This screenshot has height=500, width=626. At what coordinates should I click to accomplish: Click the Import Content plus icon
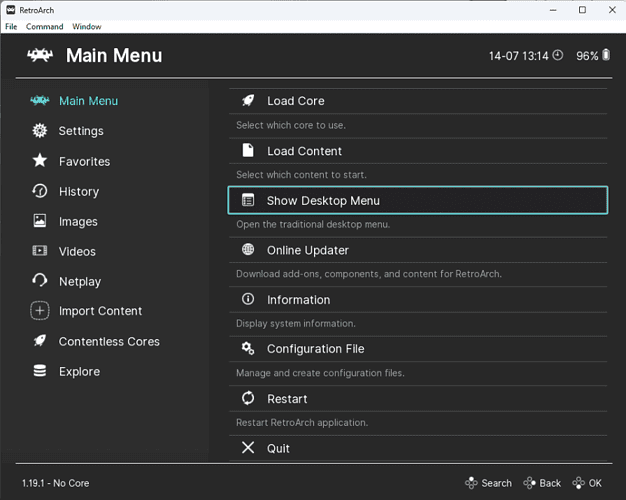pos(40,311)
